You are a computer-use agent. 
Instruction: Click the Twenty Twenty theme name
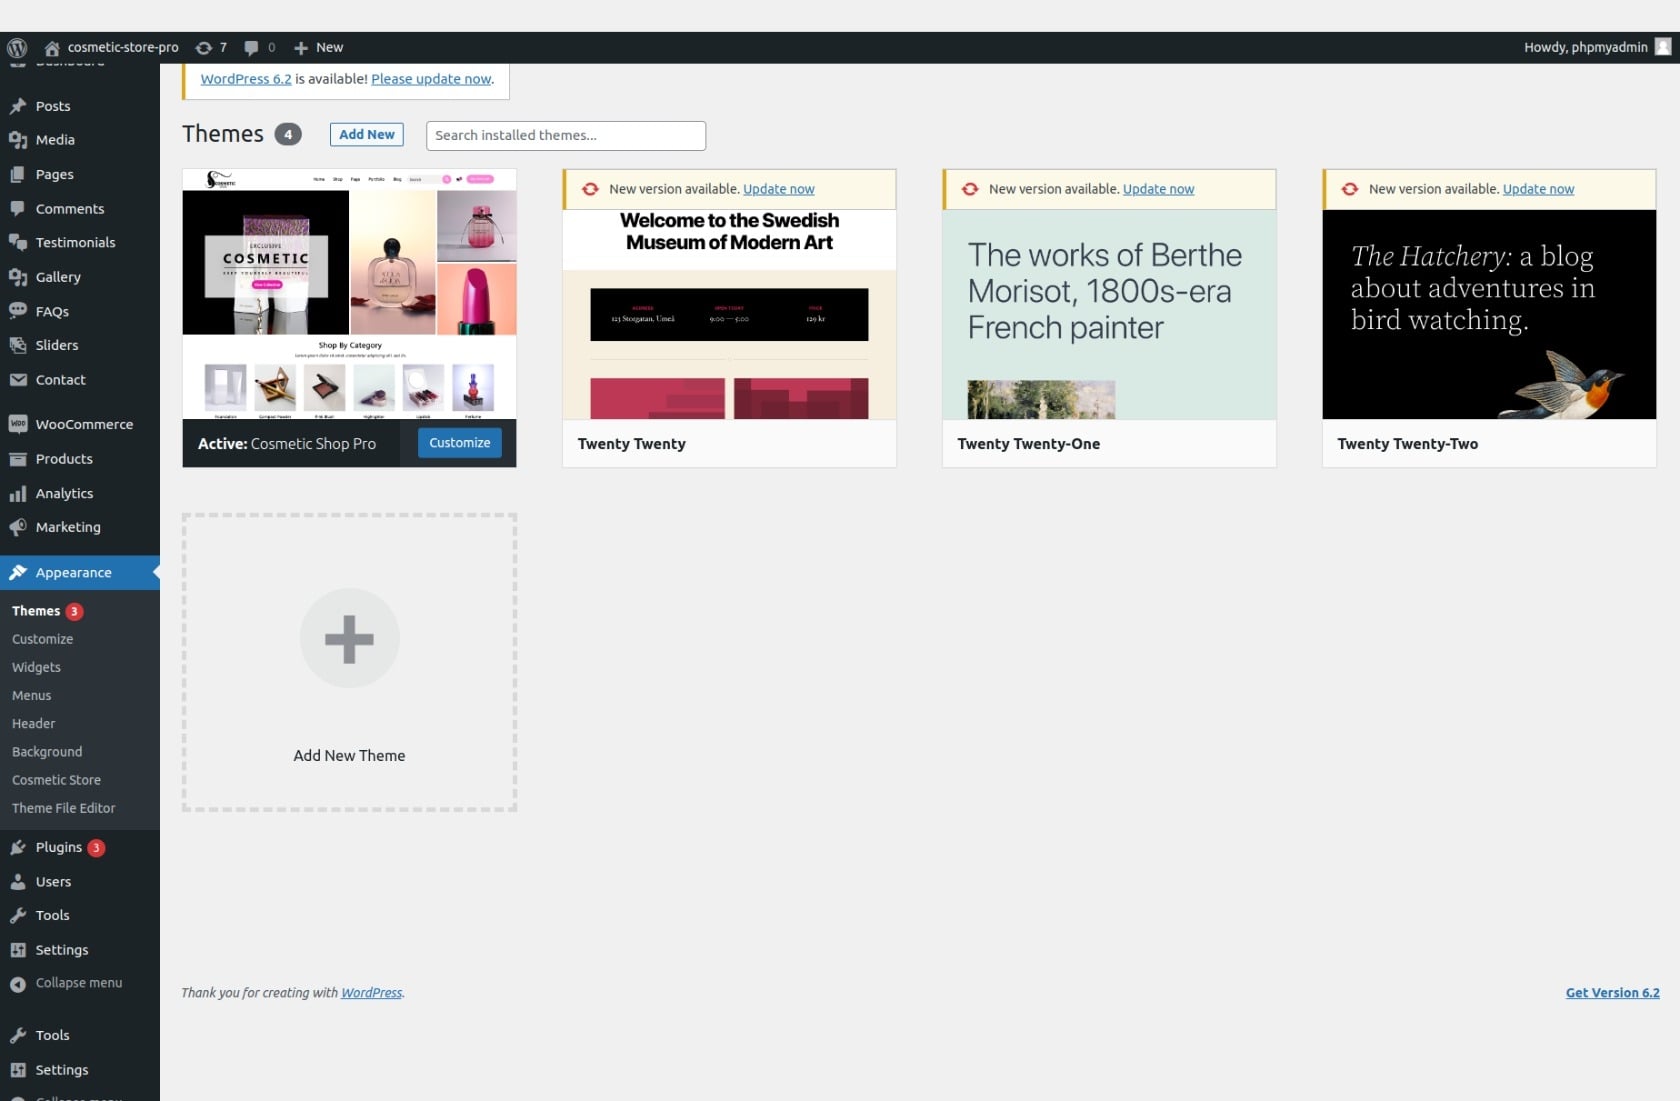coord(631,444)
